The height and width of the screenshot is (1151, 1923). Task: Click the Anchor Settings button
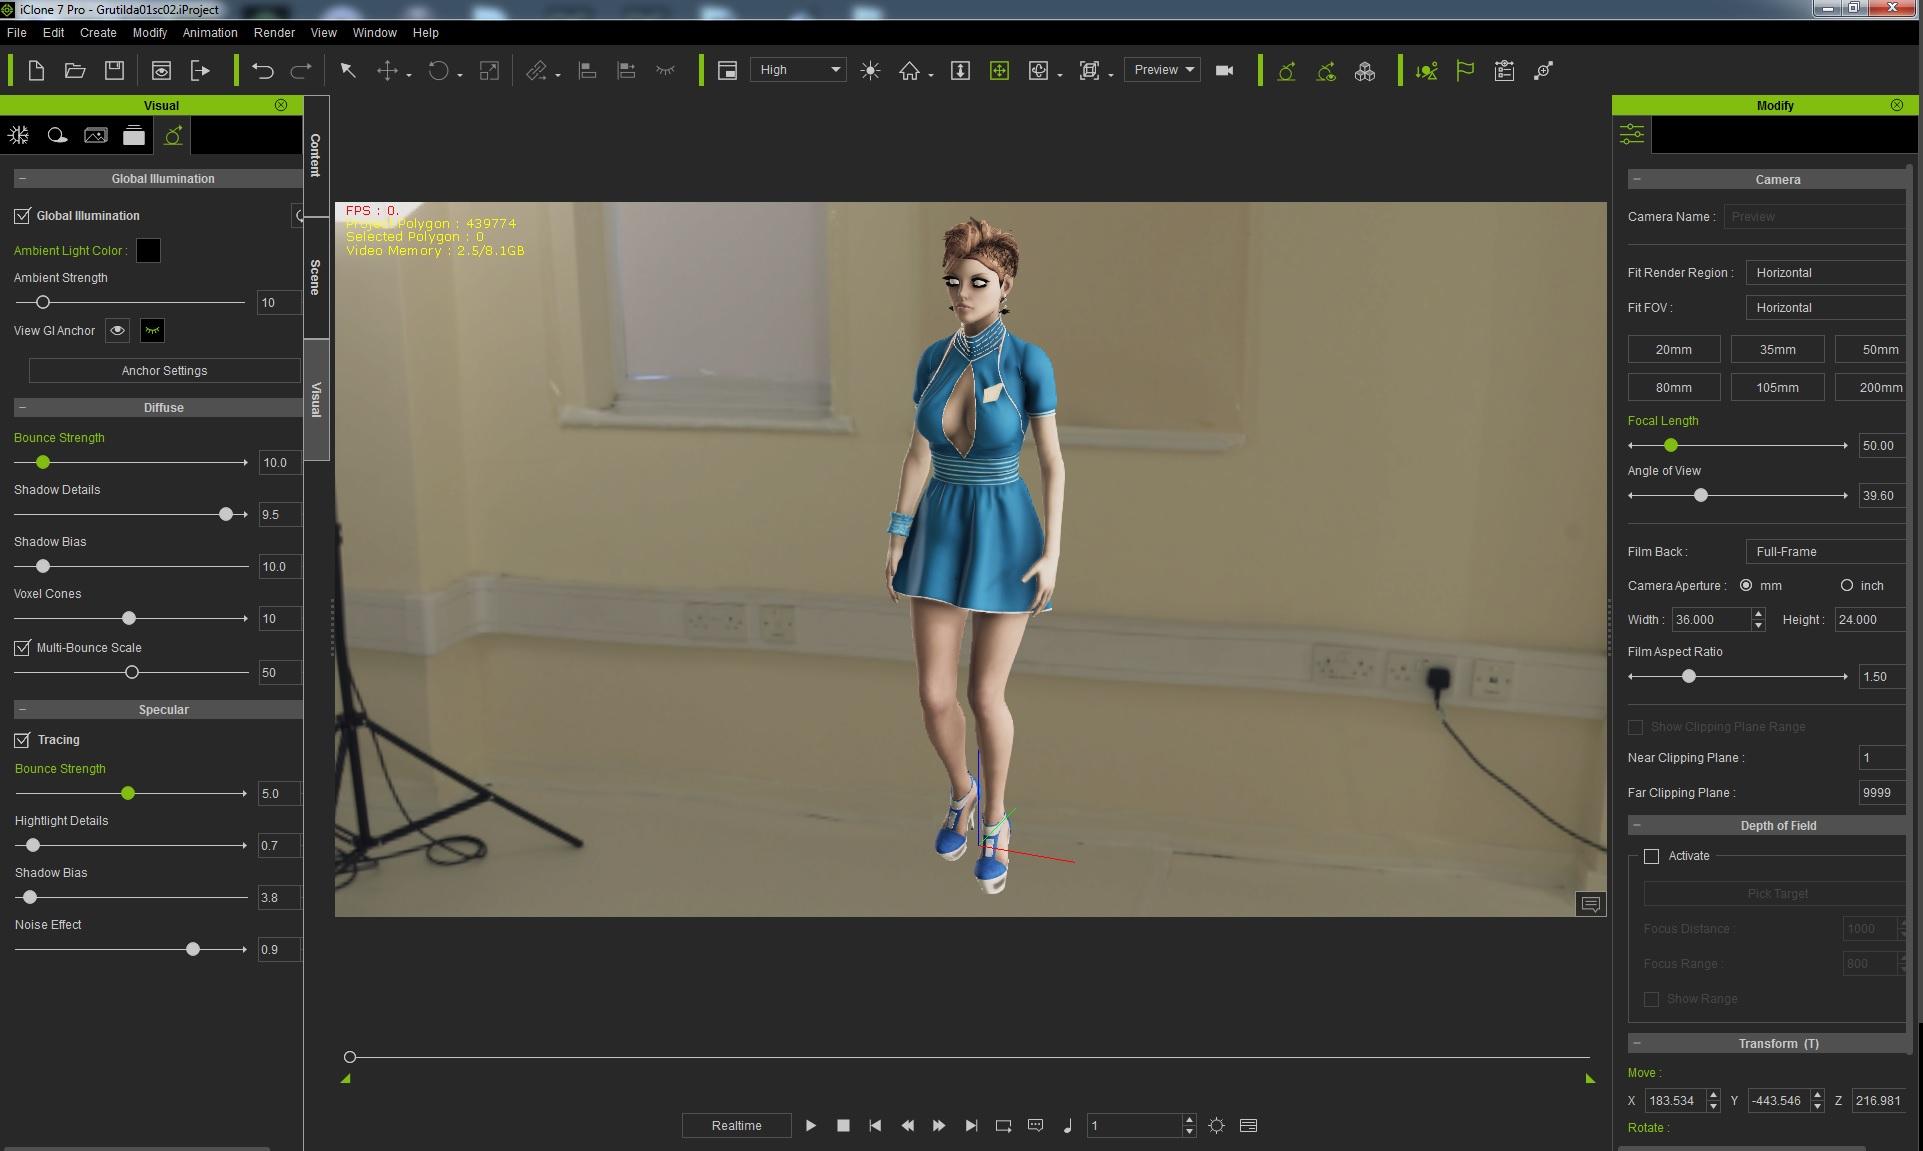(x=164, y=370)
